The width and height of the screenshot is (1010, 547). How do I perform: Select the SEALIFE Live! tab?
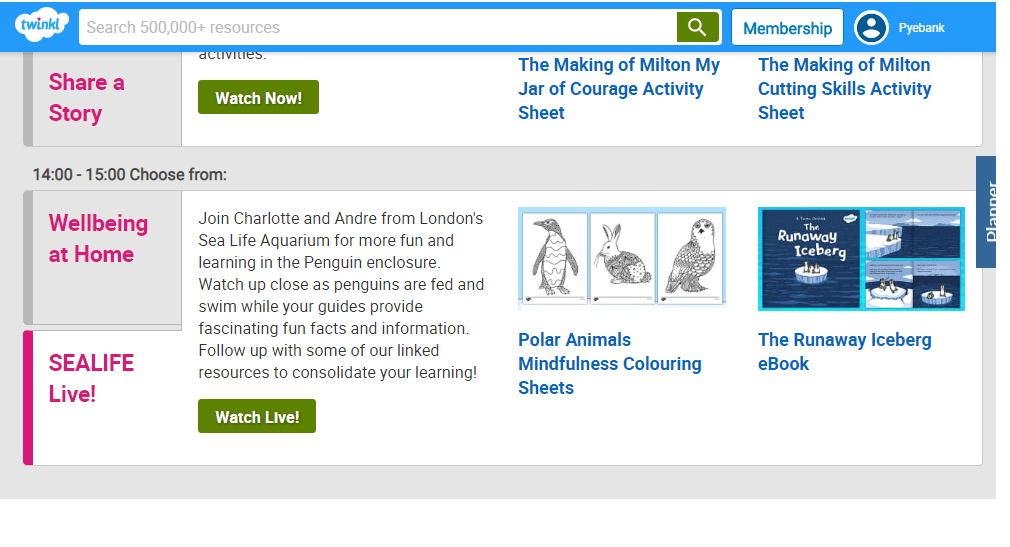click(x=100, y=378)
